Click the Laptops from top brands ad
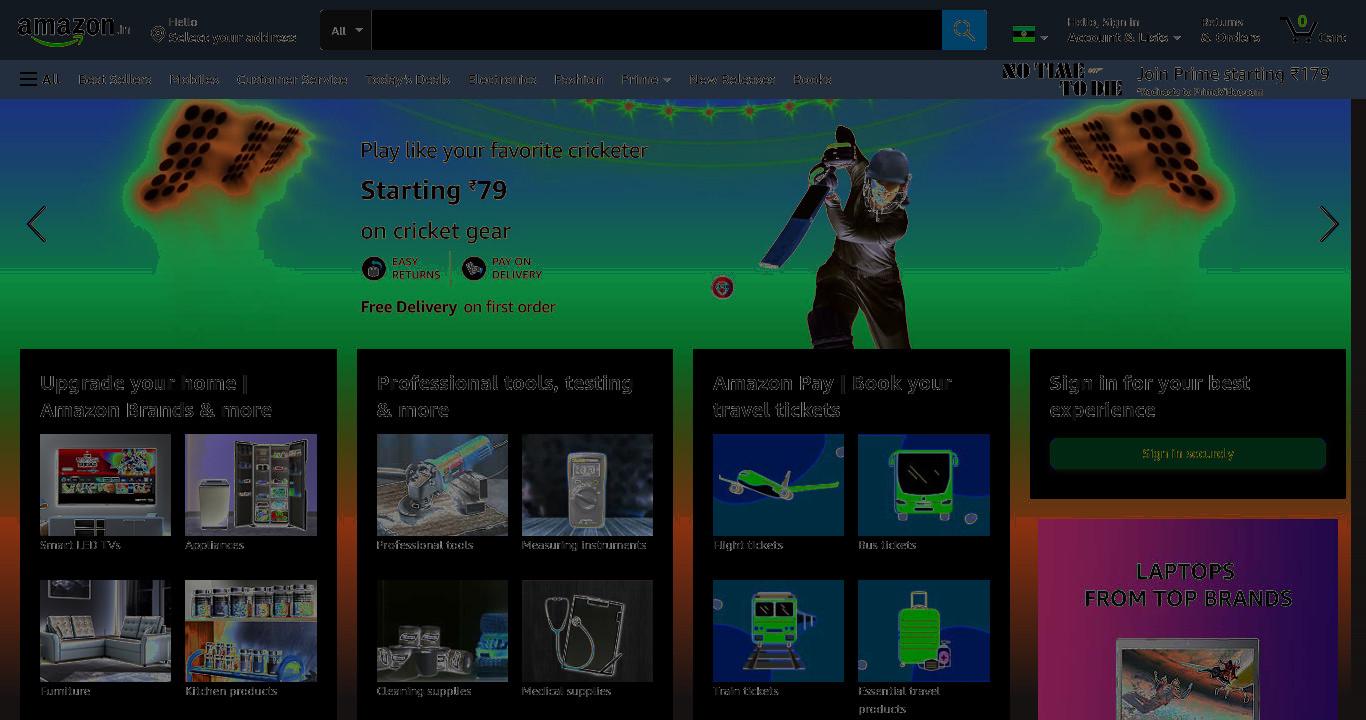The height and width of the screenshot is (720, 1366). click(x=1188, y=619)
